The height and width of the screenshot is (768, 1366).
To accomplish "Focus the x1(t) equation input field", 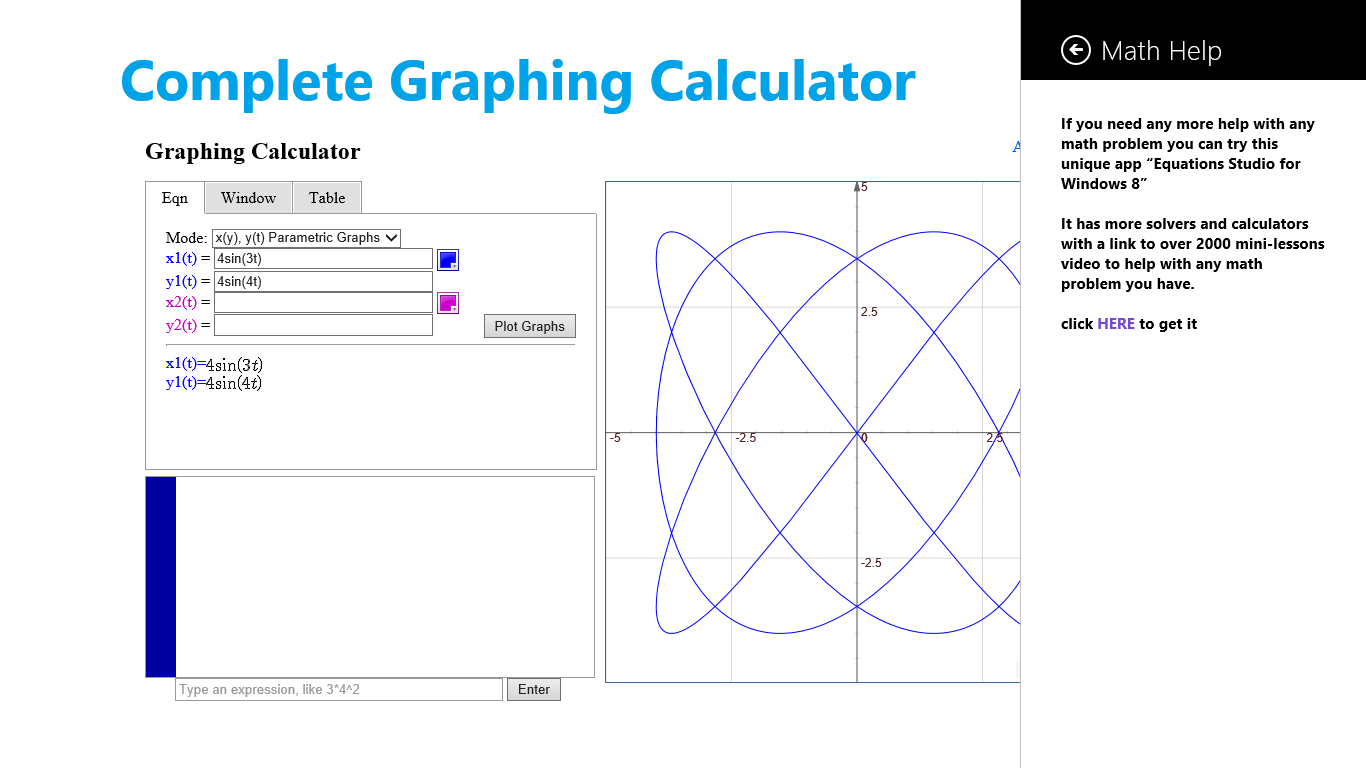I will (323, 259).
